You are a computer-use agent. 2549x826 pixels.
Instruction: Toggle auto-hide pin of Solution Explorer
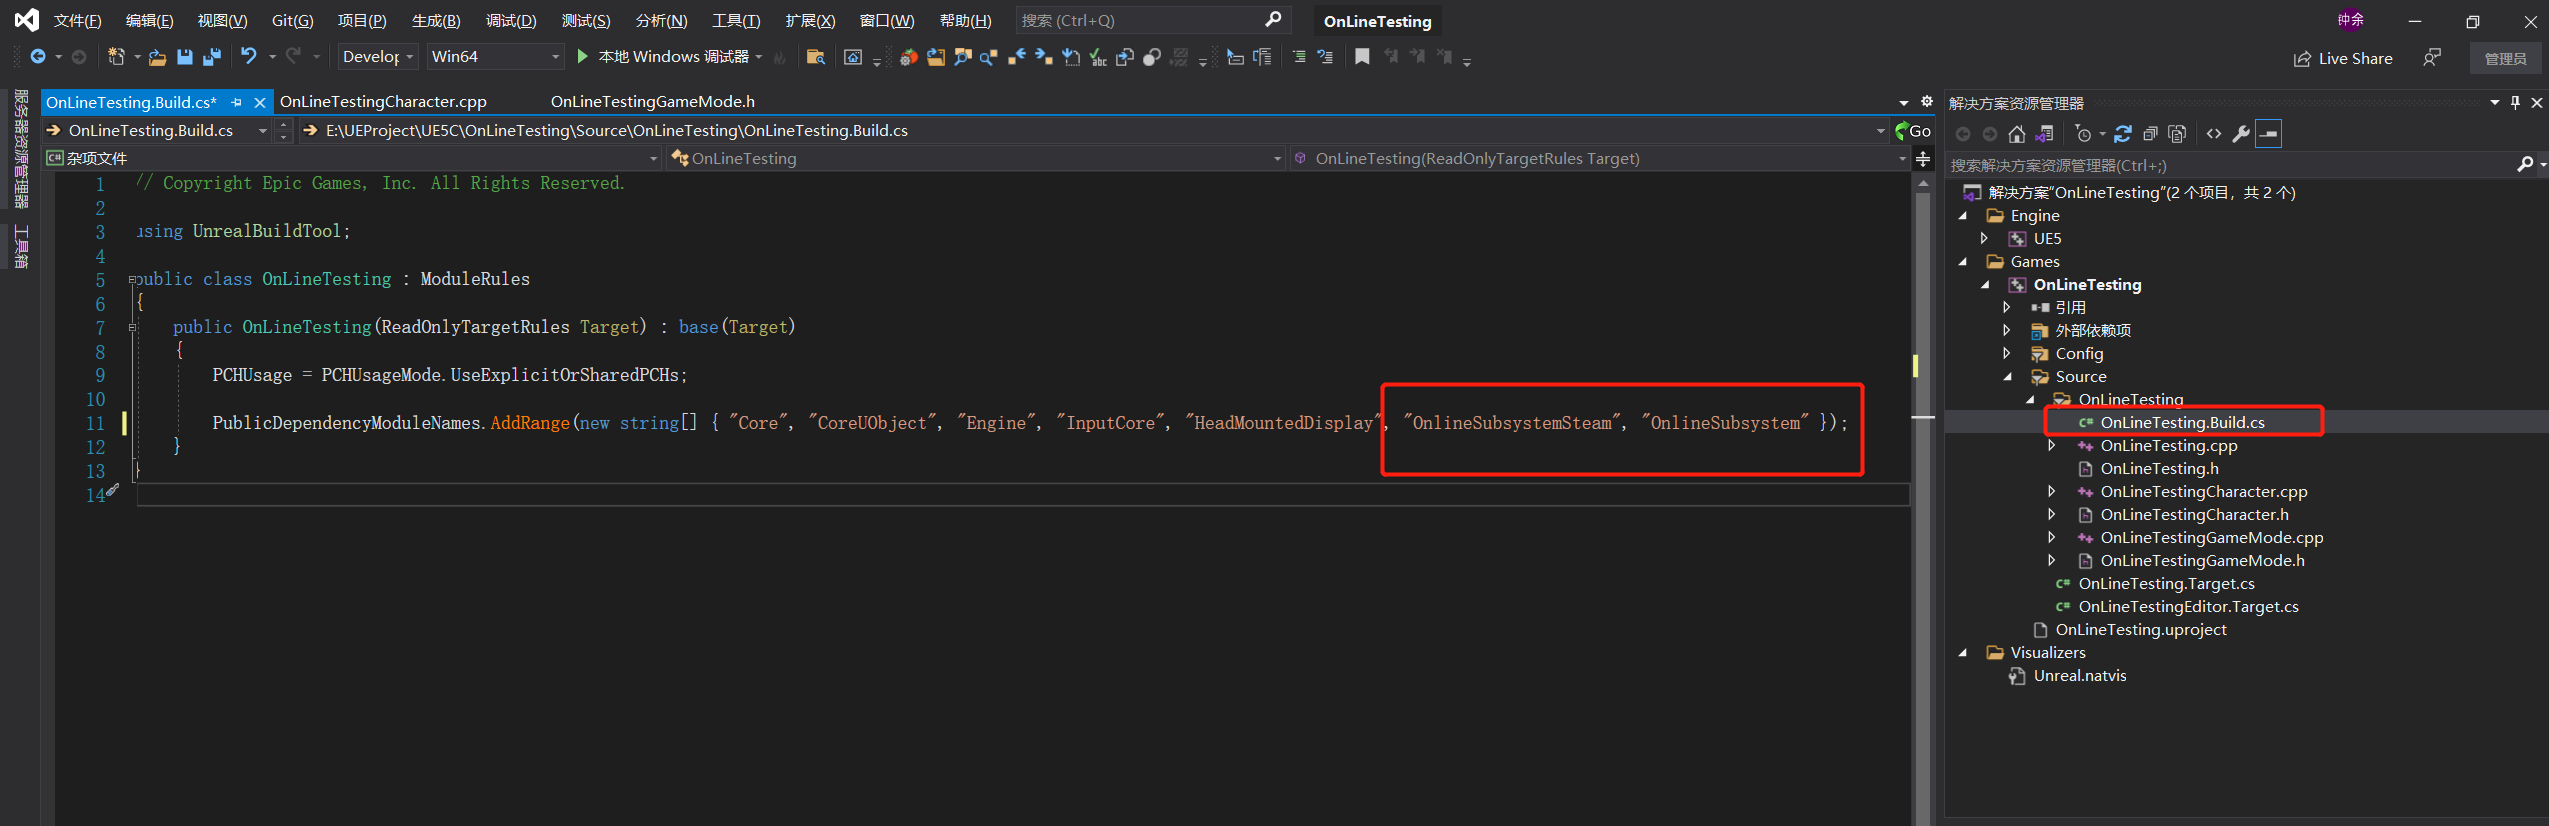2515,103
